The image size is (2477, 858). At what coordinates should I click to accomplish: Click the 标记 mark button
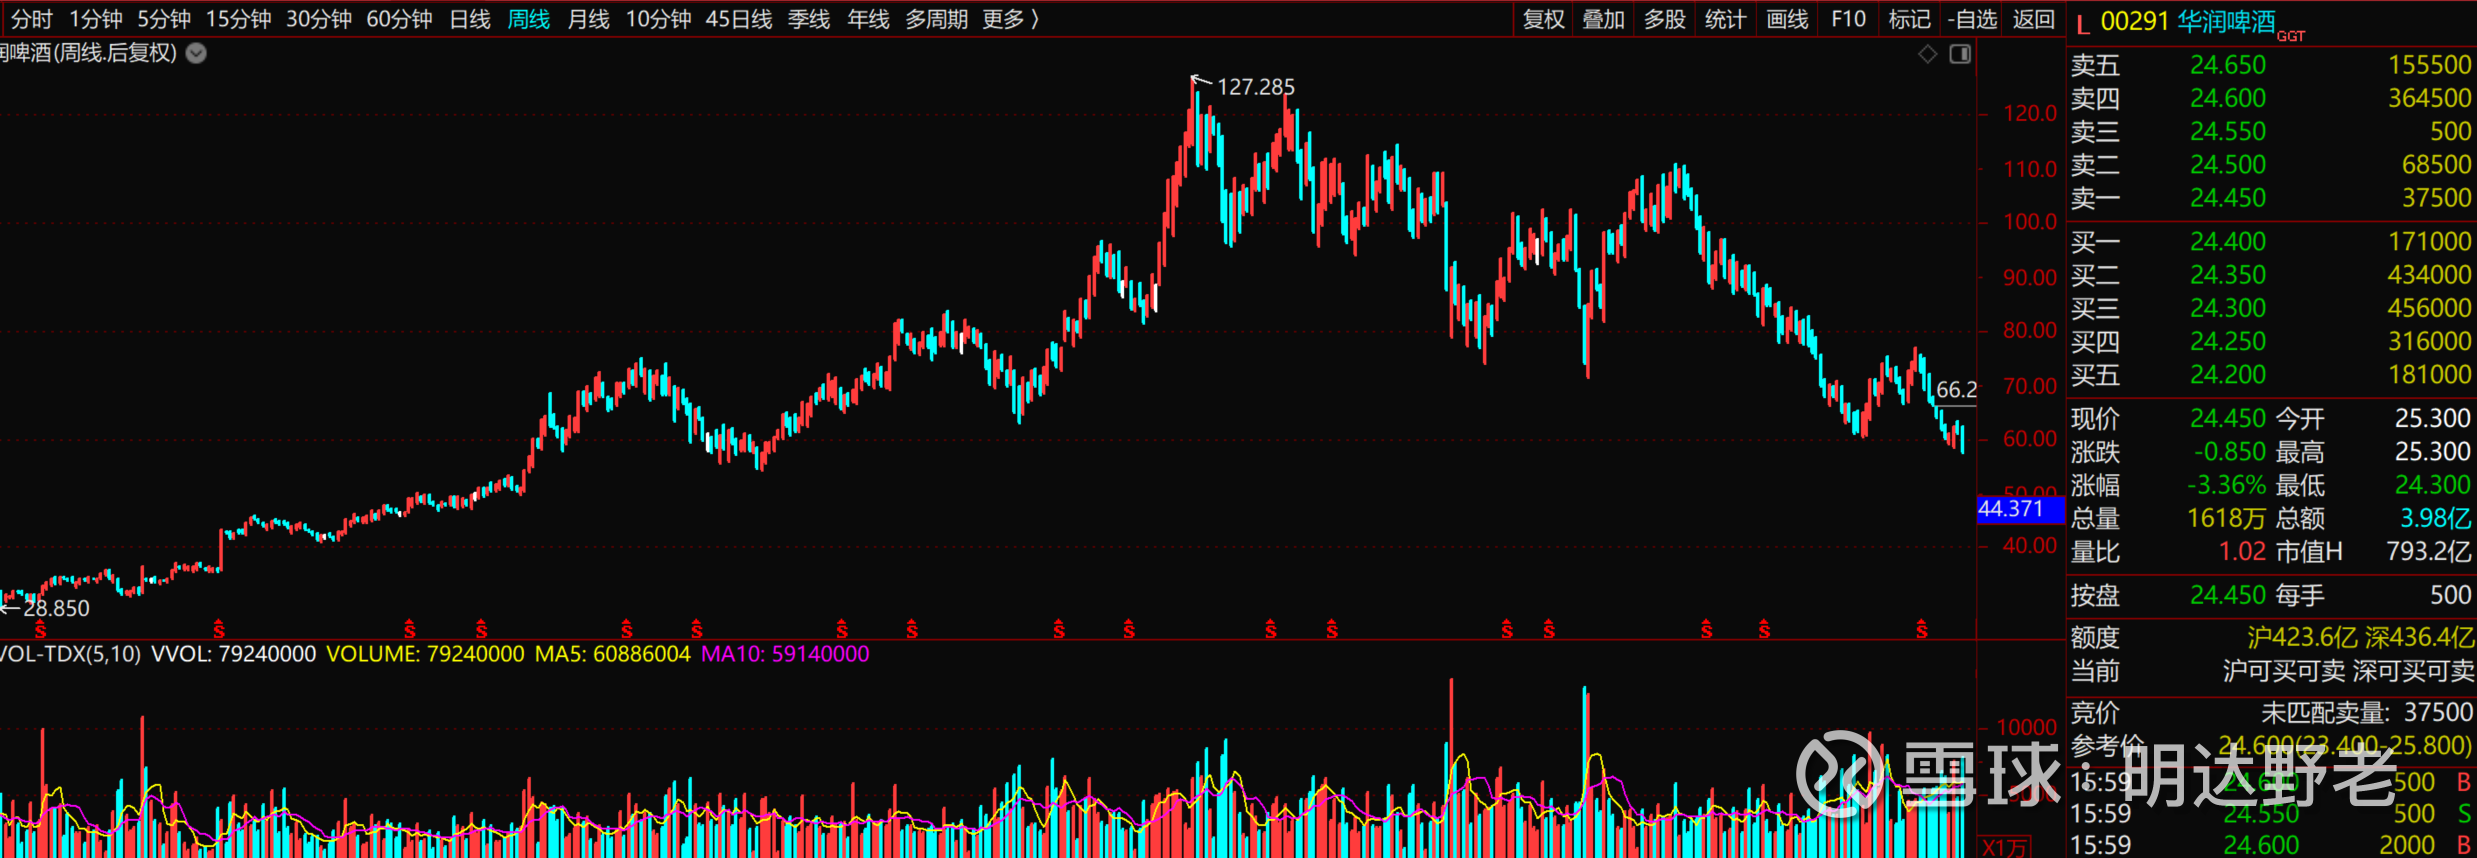point(1910,19)
